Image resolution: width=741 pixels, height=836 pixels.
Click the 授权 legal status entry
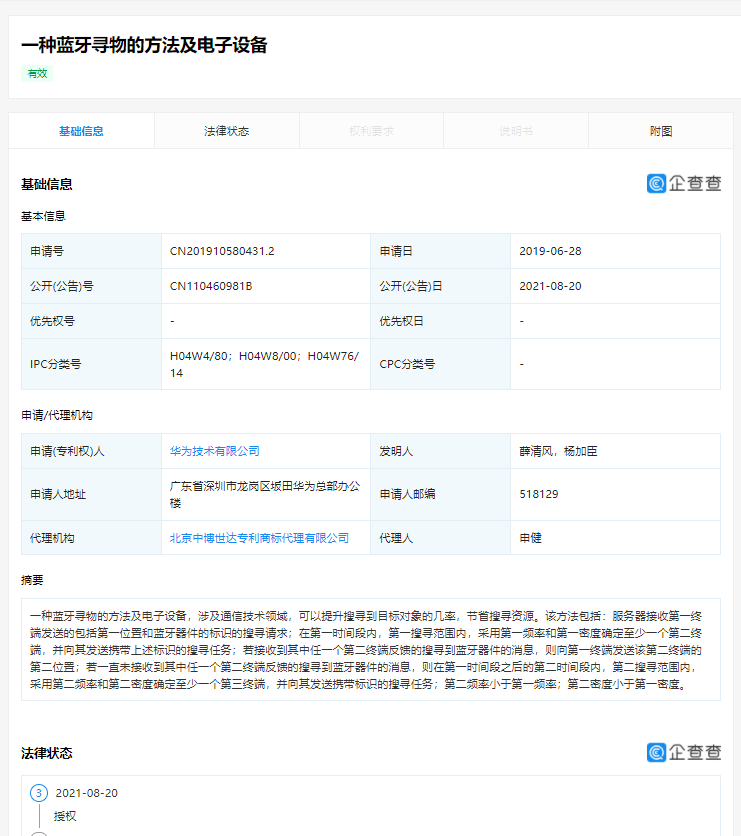65,815
